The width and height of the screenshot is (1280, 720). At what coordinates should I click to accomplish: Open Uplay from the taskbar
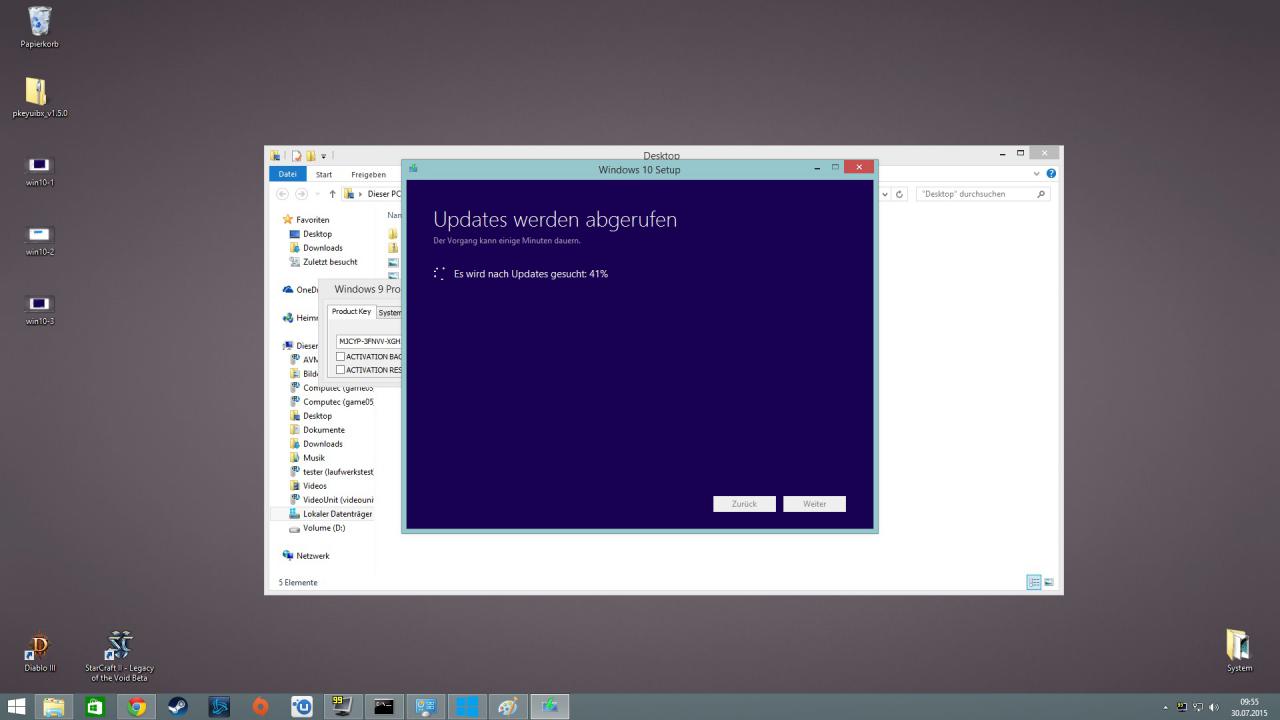[x=301, y=707]
